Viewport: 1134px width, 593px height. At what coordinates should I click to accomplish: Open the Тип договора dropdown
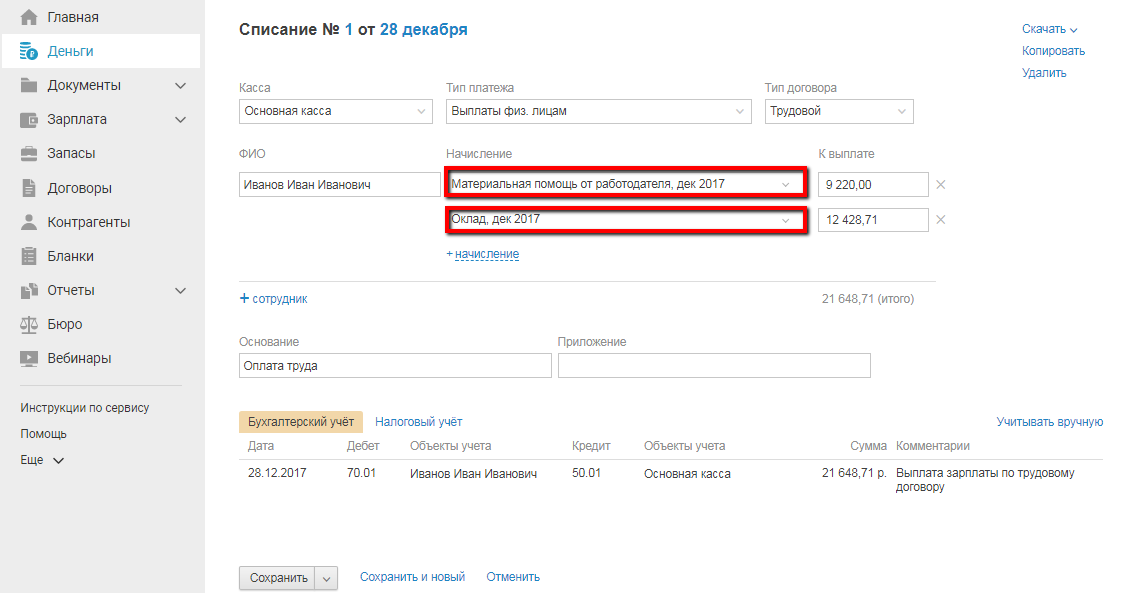(839, 111)
